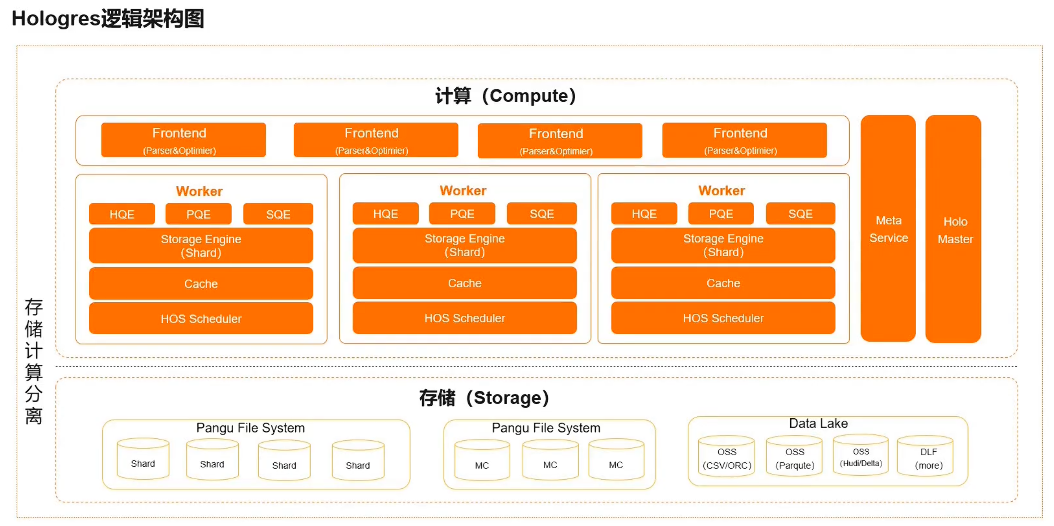Select SQE in the right Worker

pos(801,214)
